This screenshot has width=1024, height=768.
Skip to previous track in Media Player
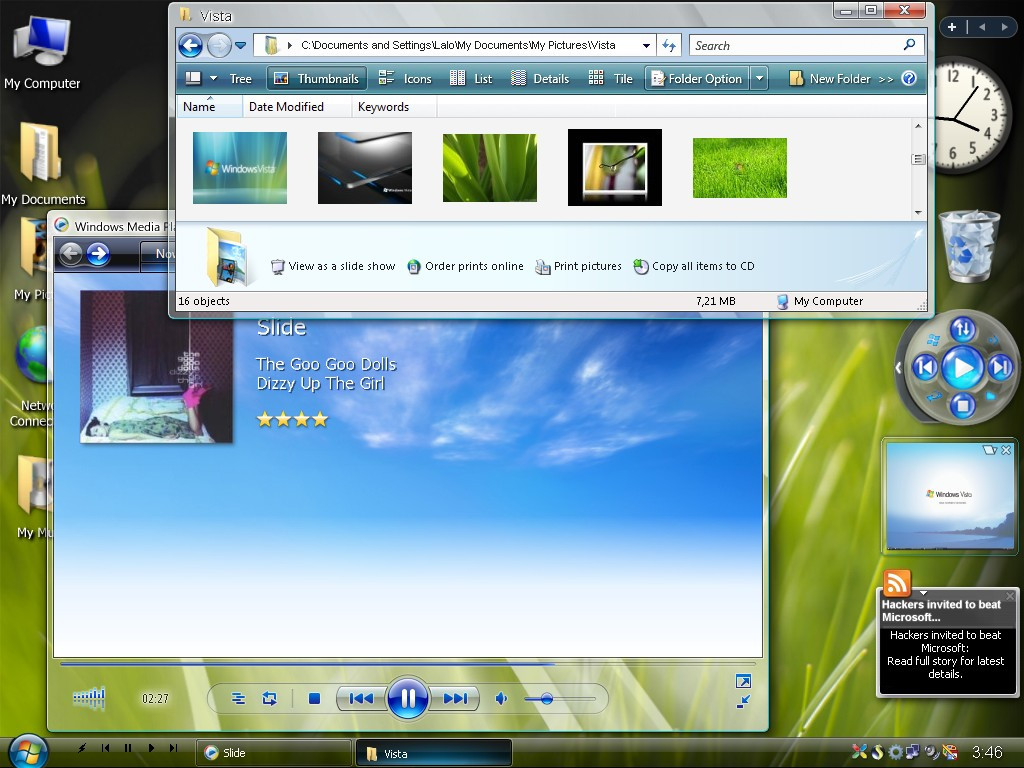pyautogui.click(x=360, y=699)
